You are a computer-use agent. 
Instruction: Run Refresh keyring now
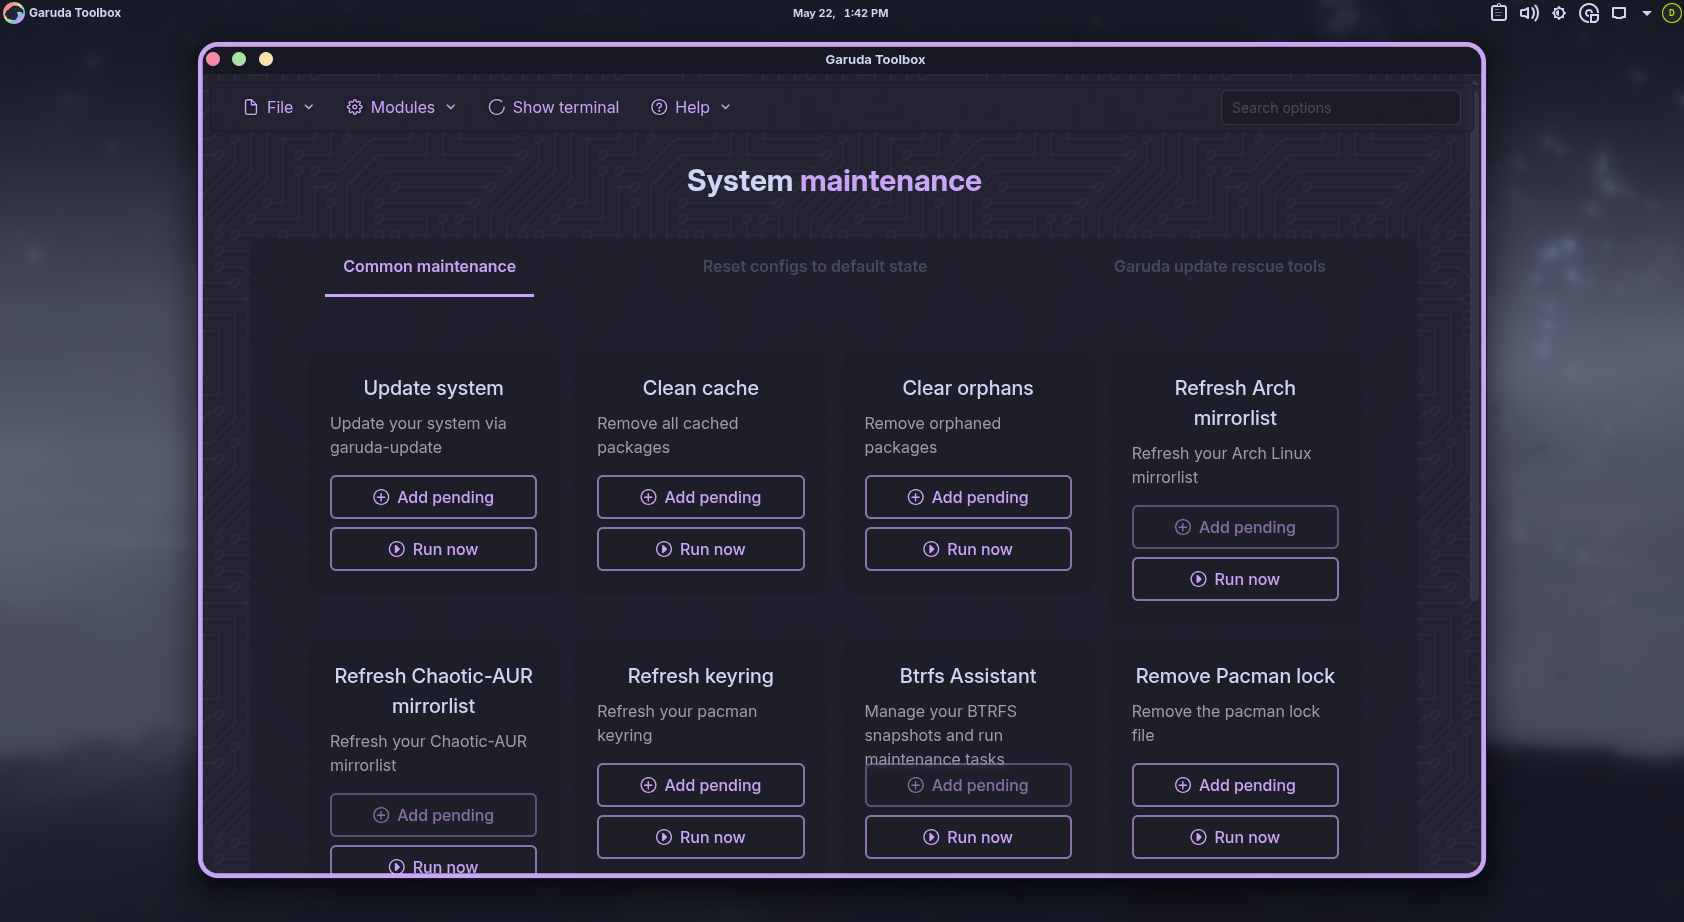700,837
